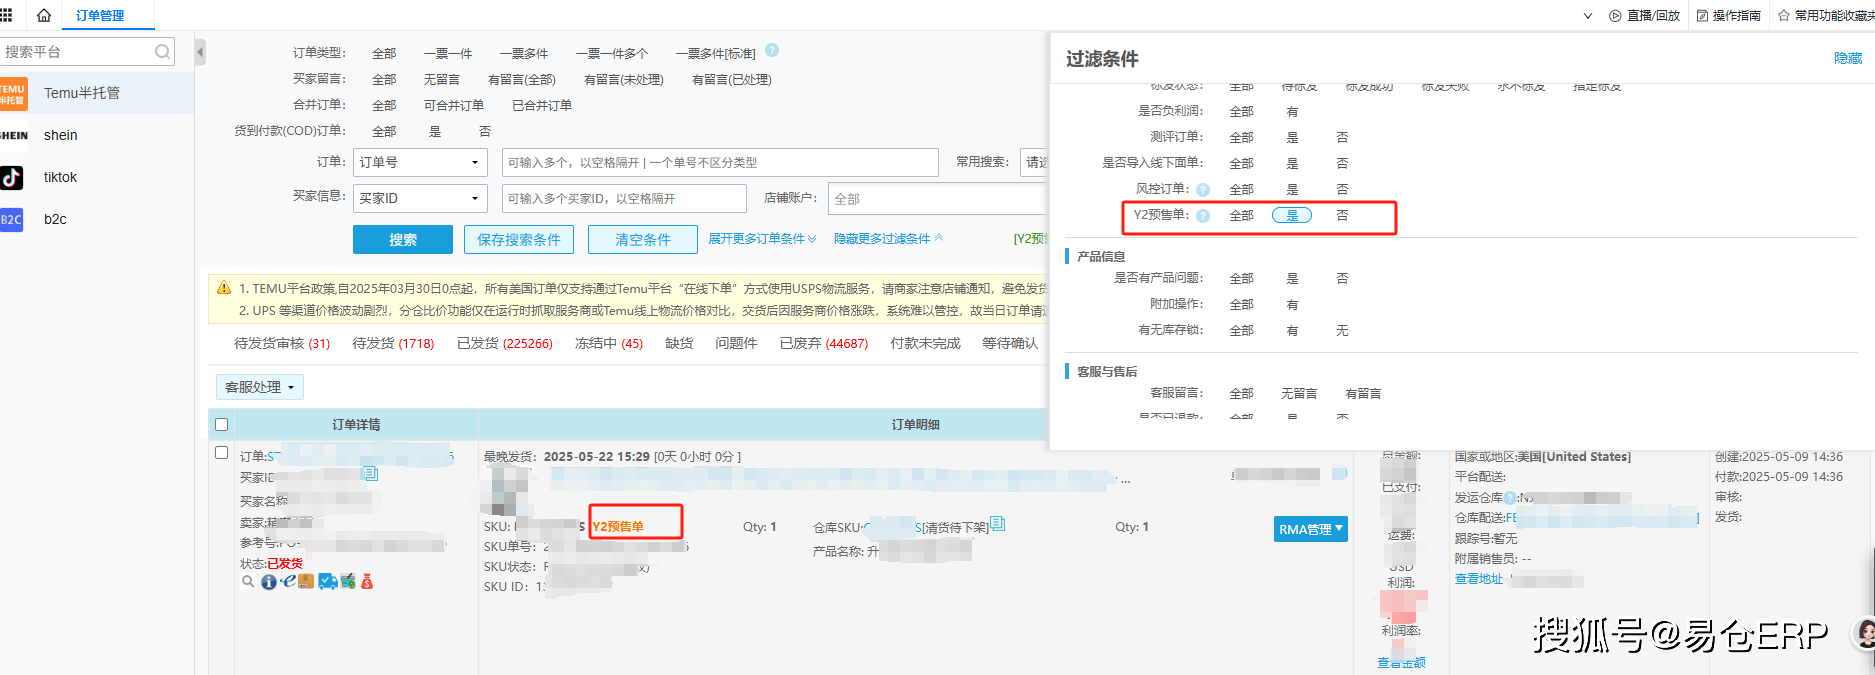
Task: Tick the checkbox of the first order row
Action: pyautogui.click(x=222, y=453)
